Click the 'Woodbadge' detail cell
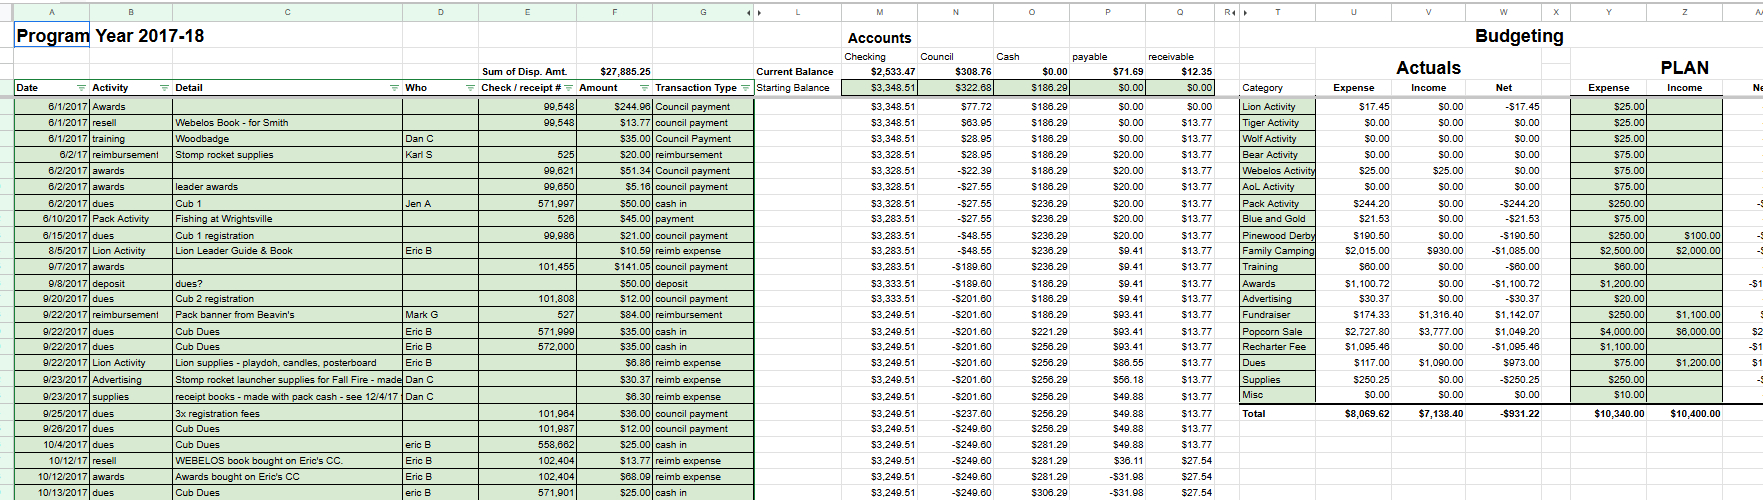Screen dimensions: 1763x500 (x=288, y=139)
